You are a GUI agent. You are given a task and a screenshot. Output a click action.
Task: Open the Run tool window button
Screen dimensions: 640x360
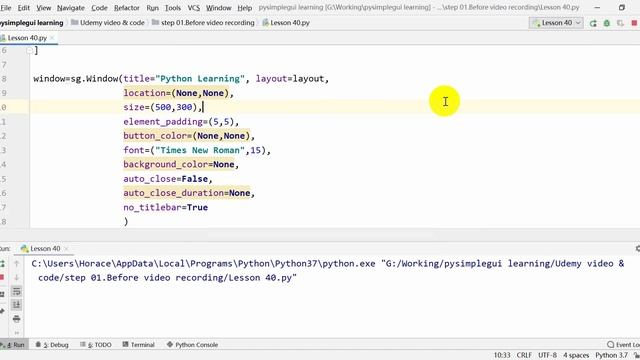click(13, 345)
